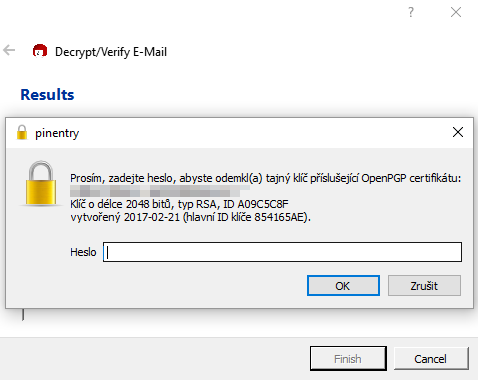
Task: Close the Decrypt/Verify E-Mail window
Action: (x=456, y=12)
